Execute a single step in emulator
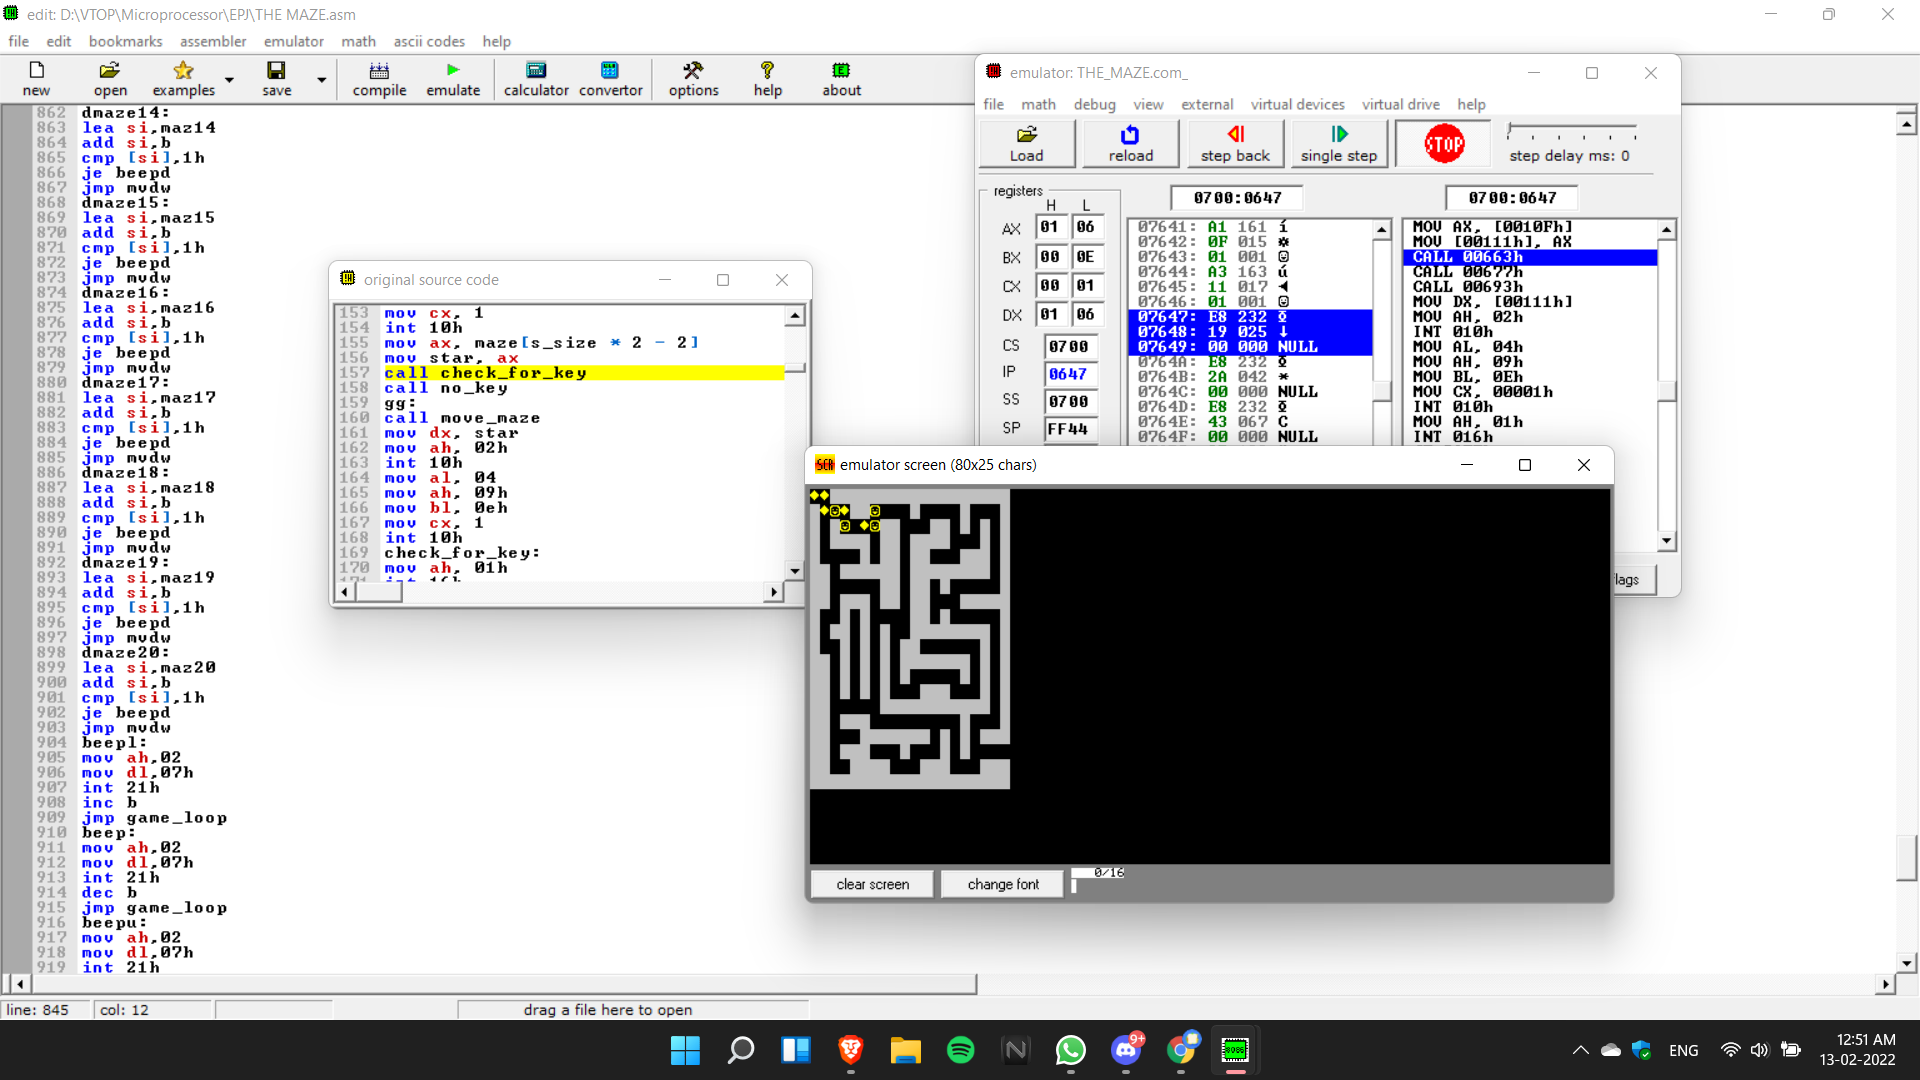 click(x=1338, y=143)
